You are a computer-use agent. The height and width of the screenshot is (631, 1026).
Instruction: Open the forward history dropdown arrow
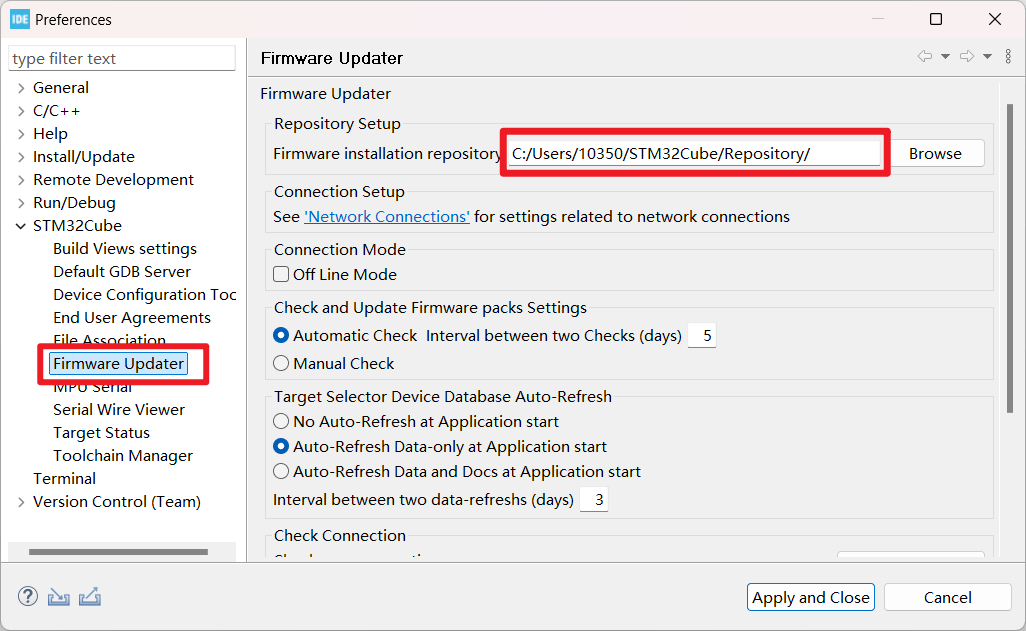tap(987, 57)
